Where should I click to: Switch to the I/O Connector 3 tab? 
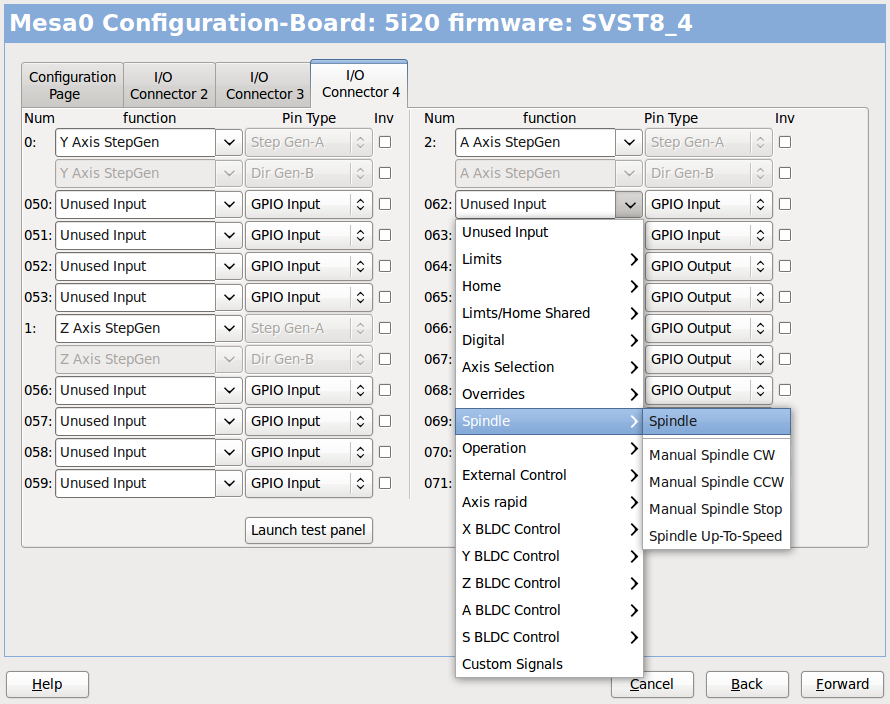pyautogui.click(x=263, y=84)
